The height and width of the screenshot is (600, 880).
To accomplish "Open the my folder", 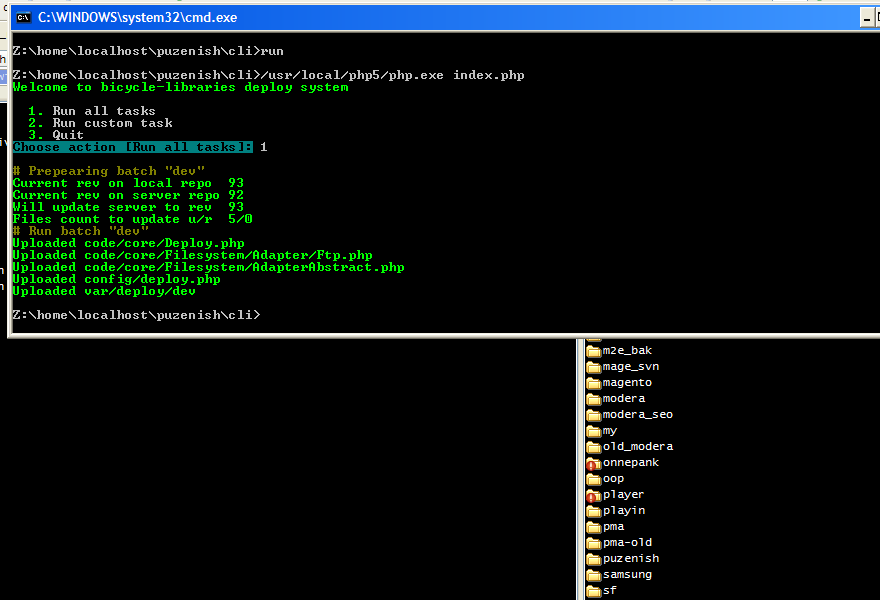I will [x=609, y=430].
